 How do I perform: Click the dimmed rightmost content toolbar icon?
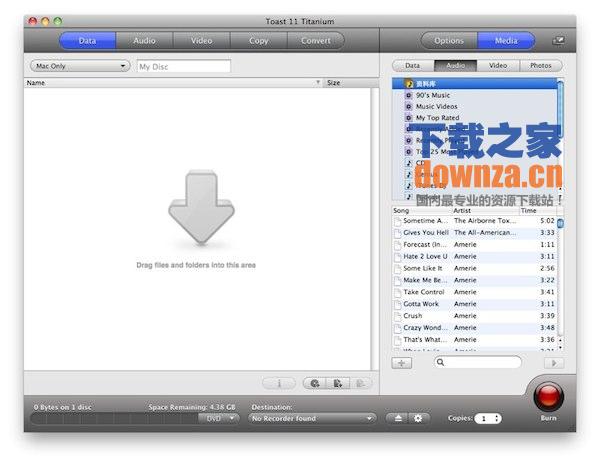click(360, 383)
